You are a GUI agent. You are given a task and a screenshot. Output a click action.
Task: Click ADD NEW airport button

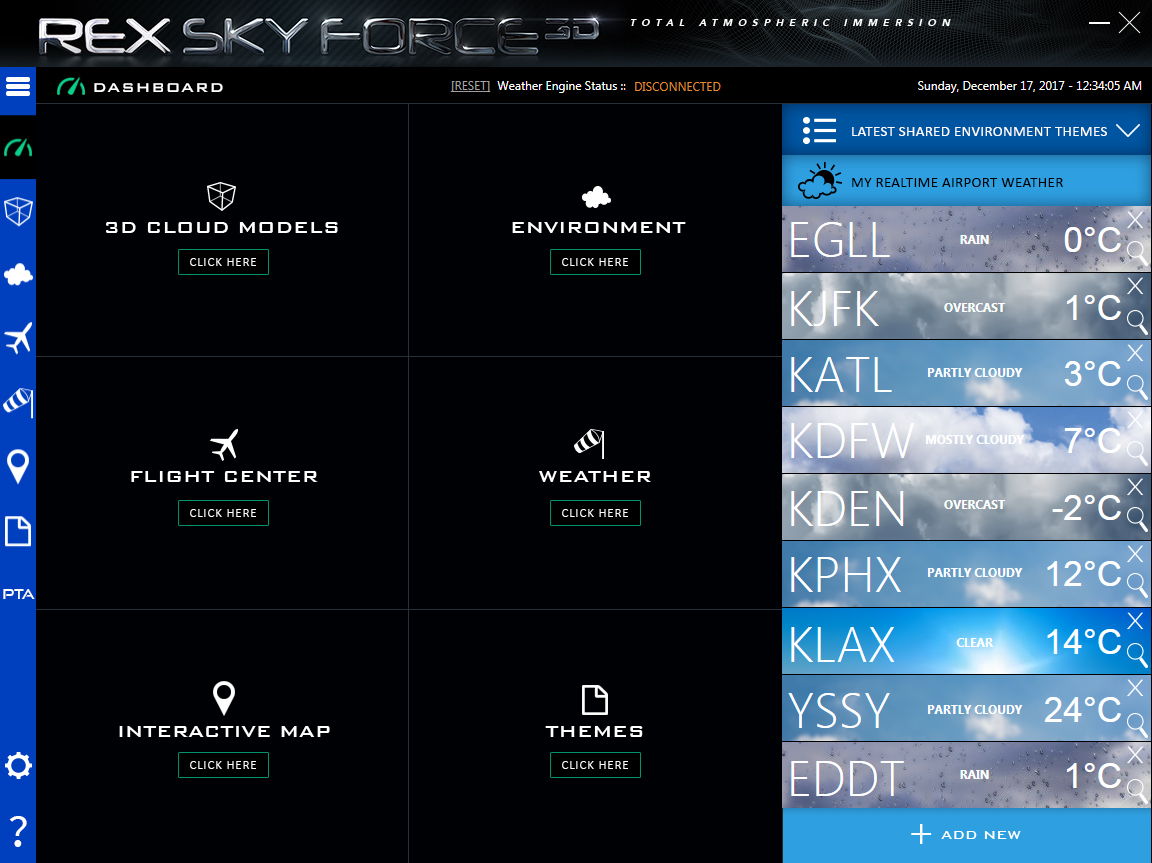point(967,835)
